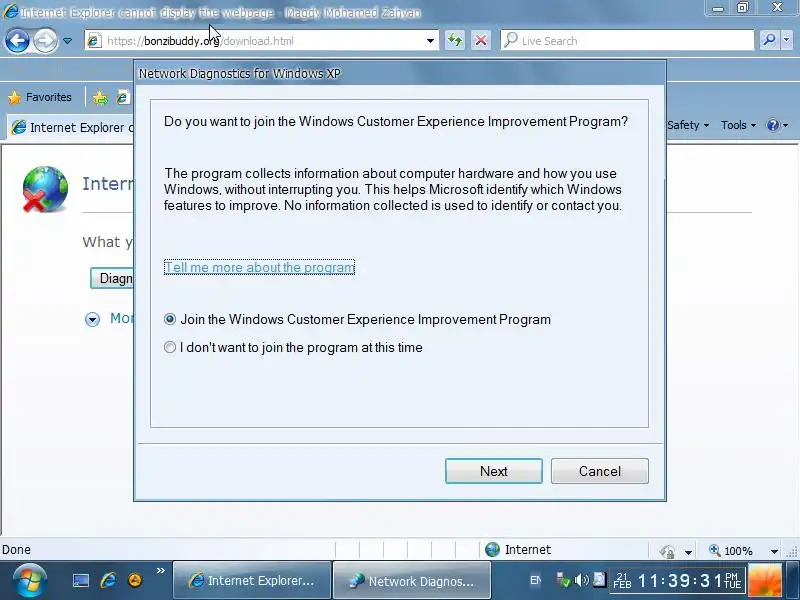Image resolution: width=800 pixels, height=600 pixels.
Task: Open the Tools menu
Action: coord(738,125)
